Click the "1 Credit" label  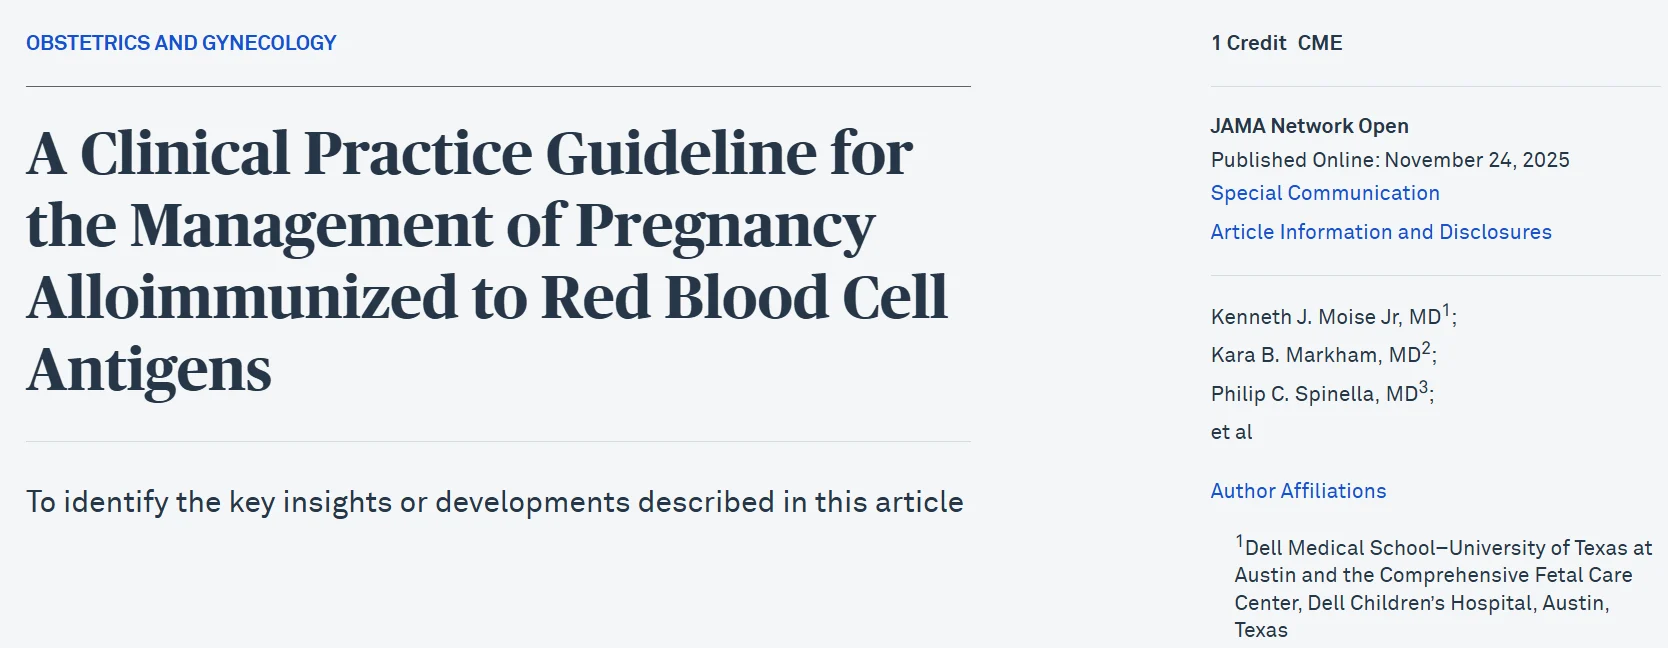click(x=1248, y=43)
